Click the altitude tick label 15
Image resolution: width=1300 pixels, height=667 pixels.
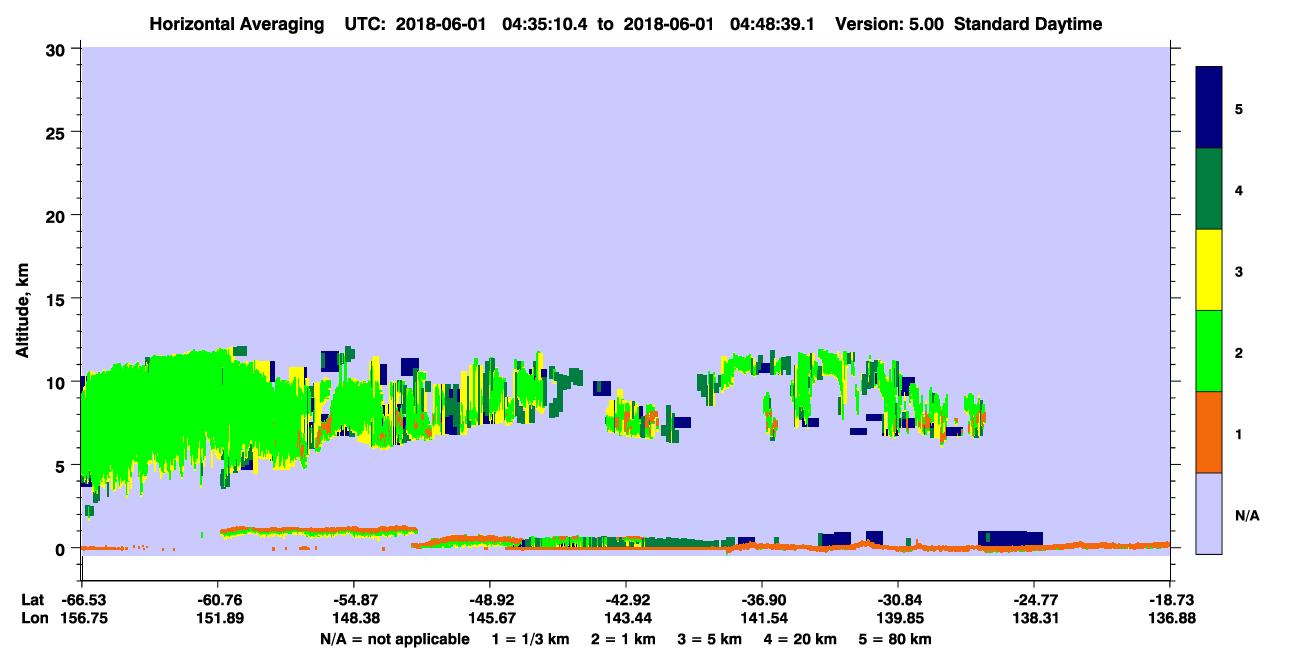[58, 299]
